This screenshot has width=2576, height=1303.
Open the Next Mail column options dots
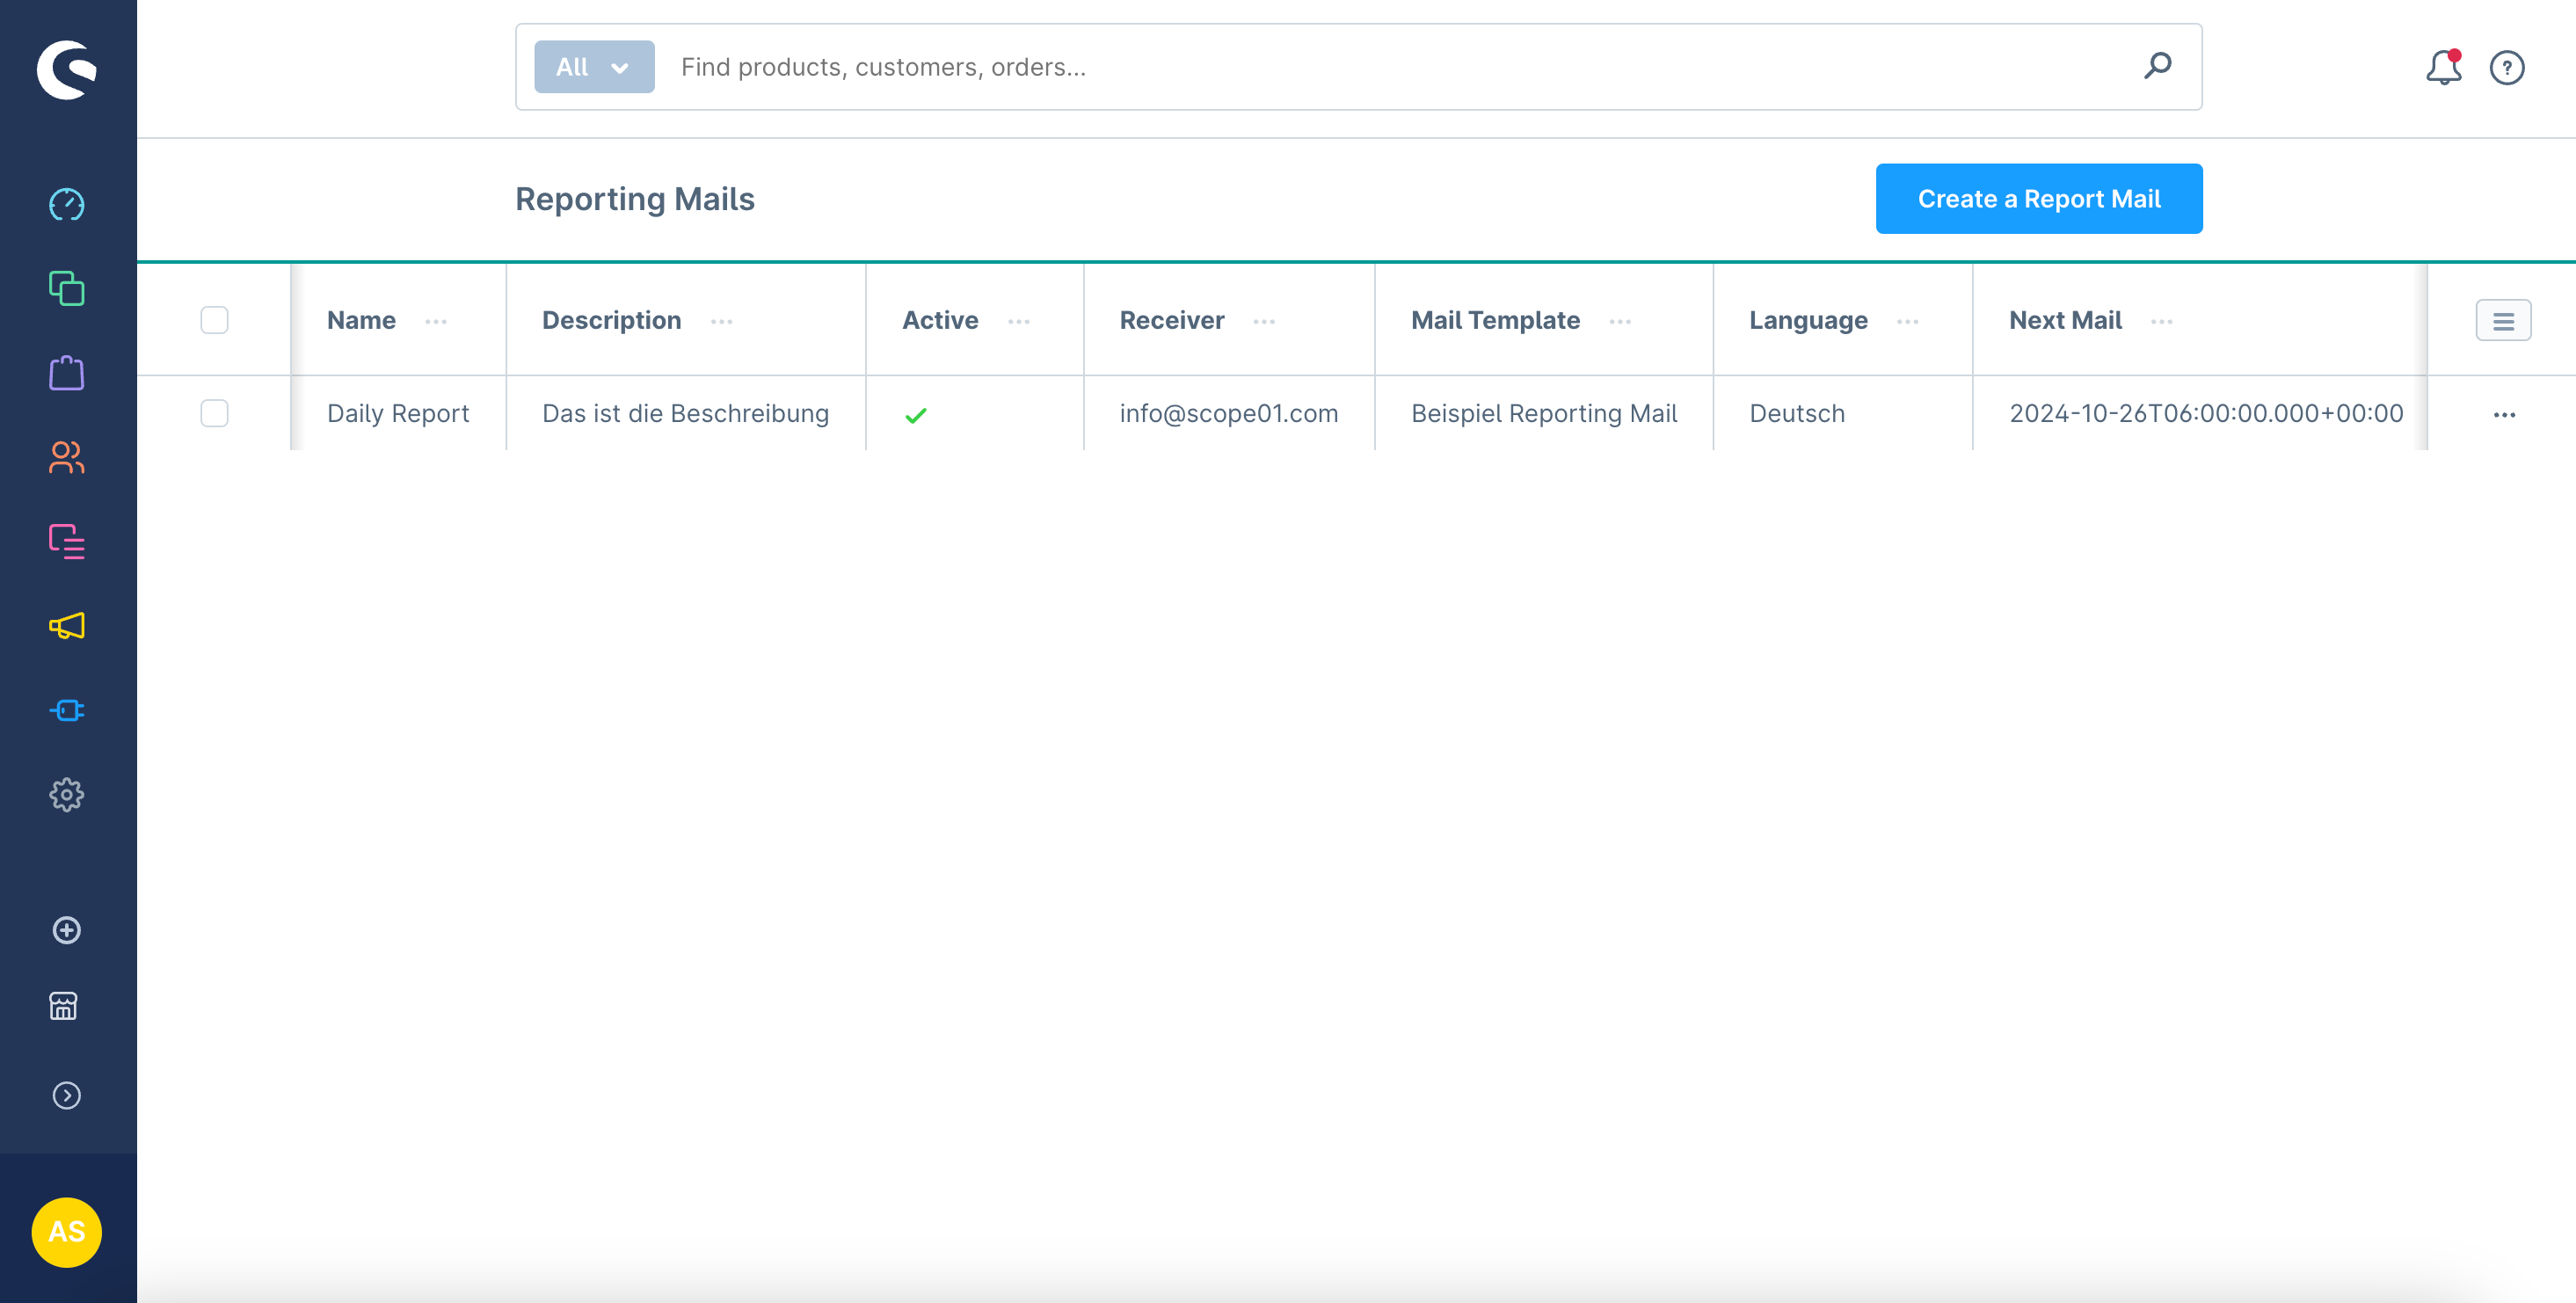click(2162, 321)
